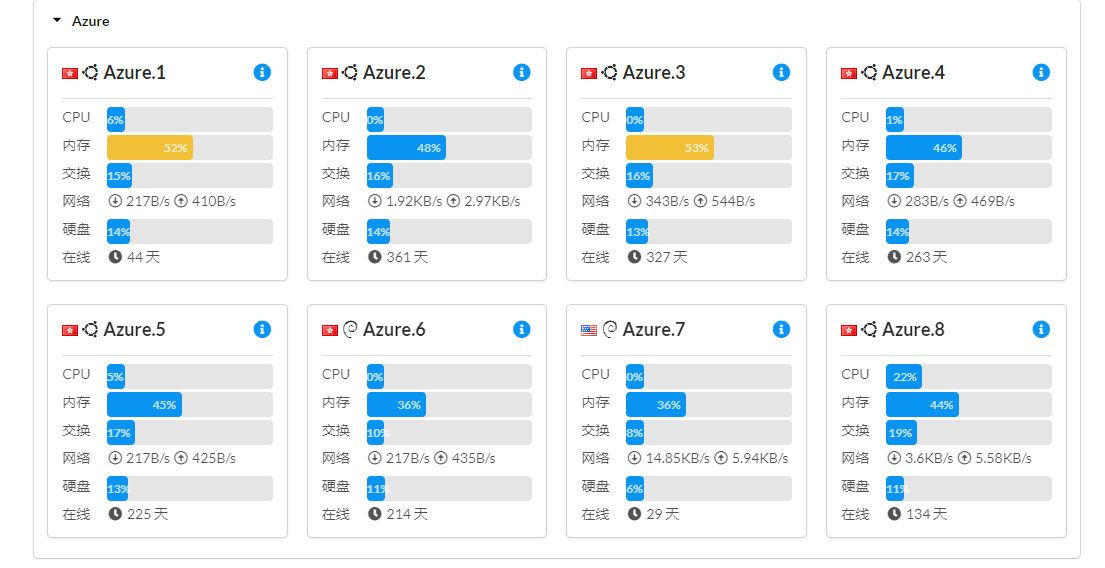Click the info icon on Azure.1 card

pyautogui.click(x=262, y=72)
